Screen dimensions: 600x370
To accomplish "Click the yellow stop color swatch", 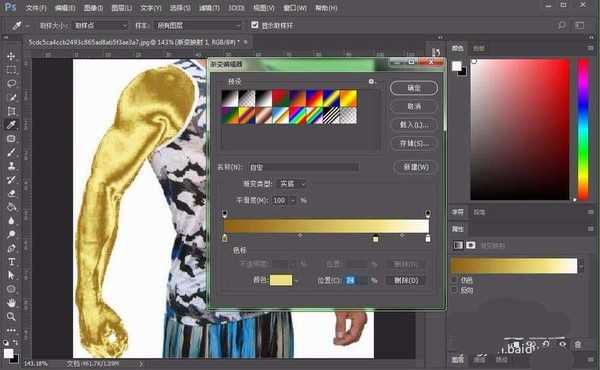I will [x=281, y=280].
